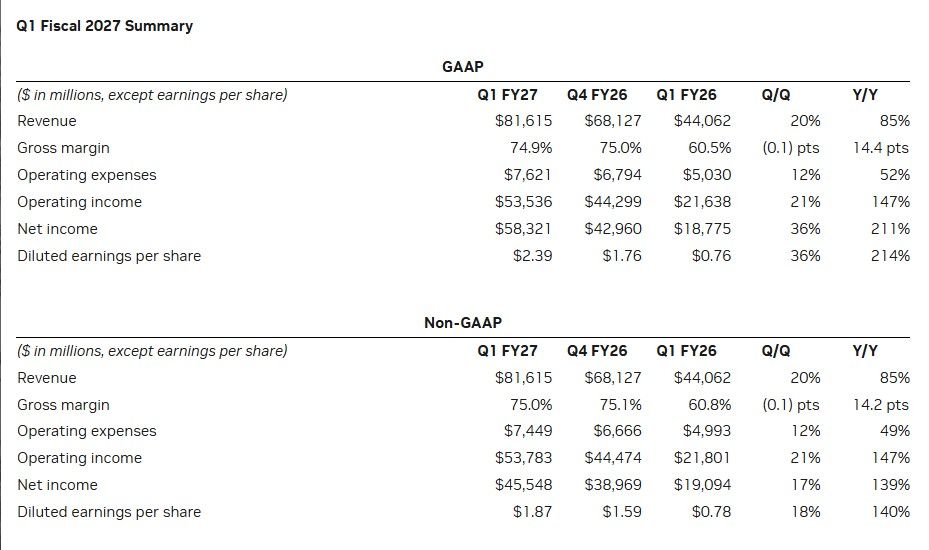Select Non-GAAP Diluted EPS $1.87
This screenshot has height=550, width=929.
(533, 512)
